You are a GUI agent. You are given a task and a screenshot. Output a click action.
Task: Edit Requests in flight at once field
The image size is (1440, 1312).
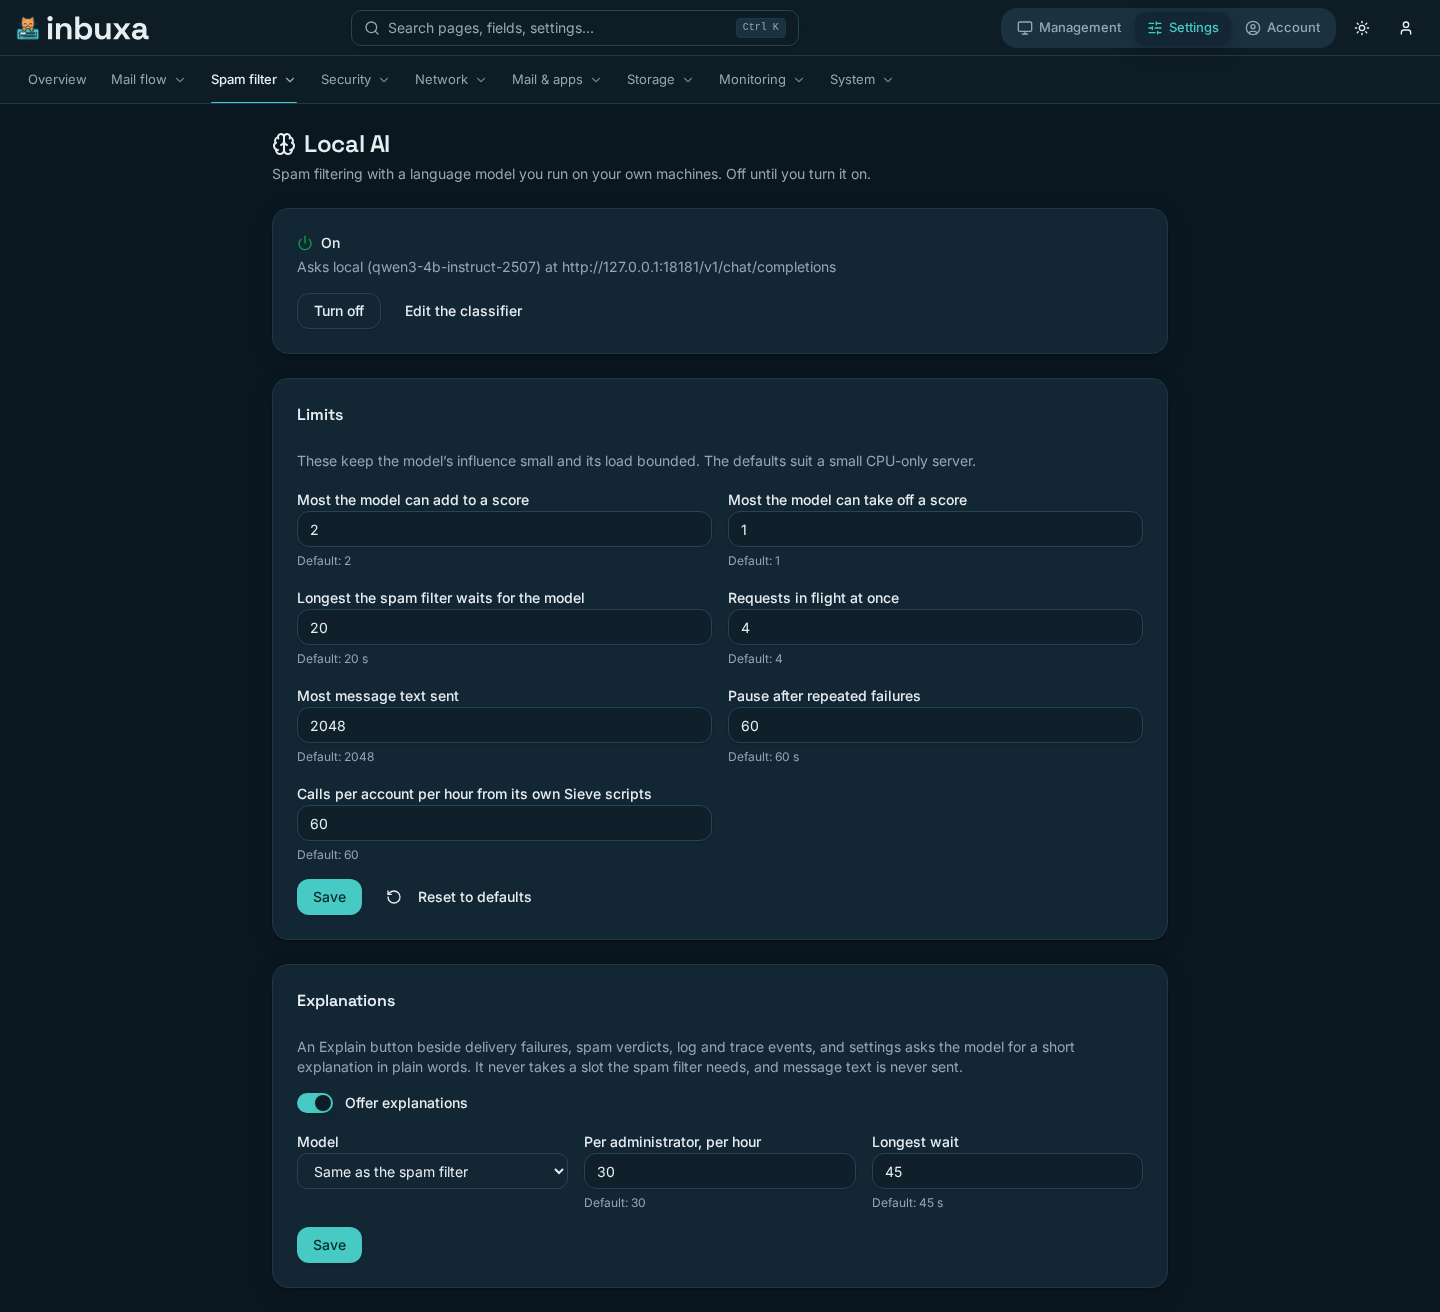[935, 627]
